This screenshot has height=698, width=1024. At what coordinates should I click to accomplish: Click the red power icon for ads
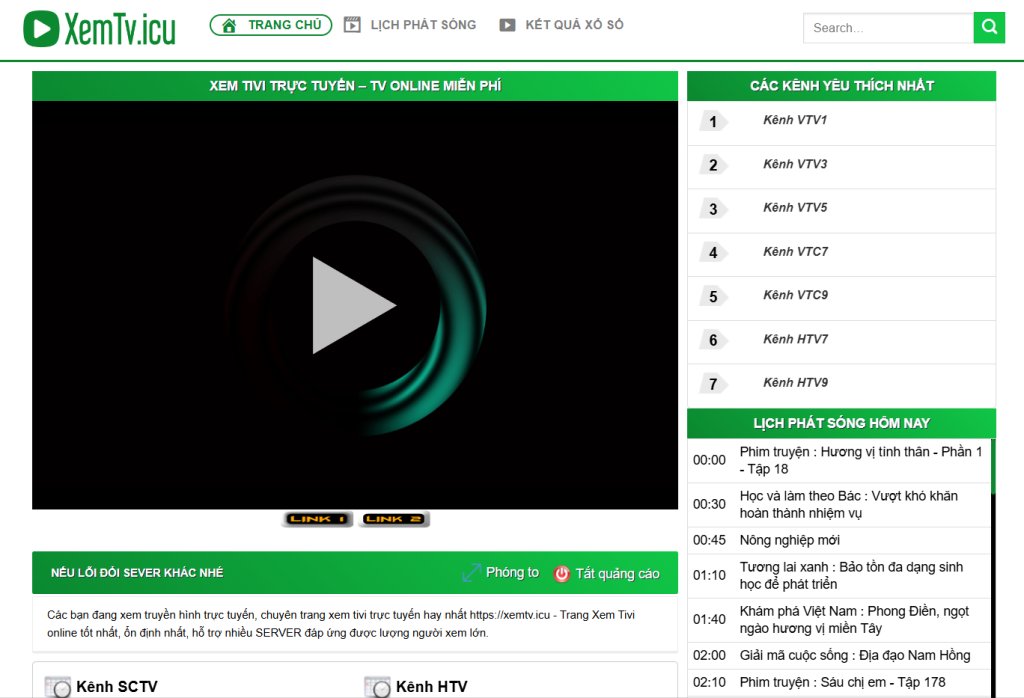(x=561, y=574)
